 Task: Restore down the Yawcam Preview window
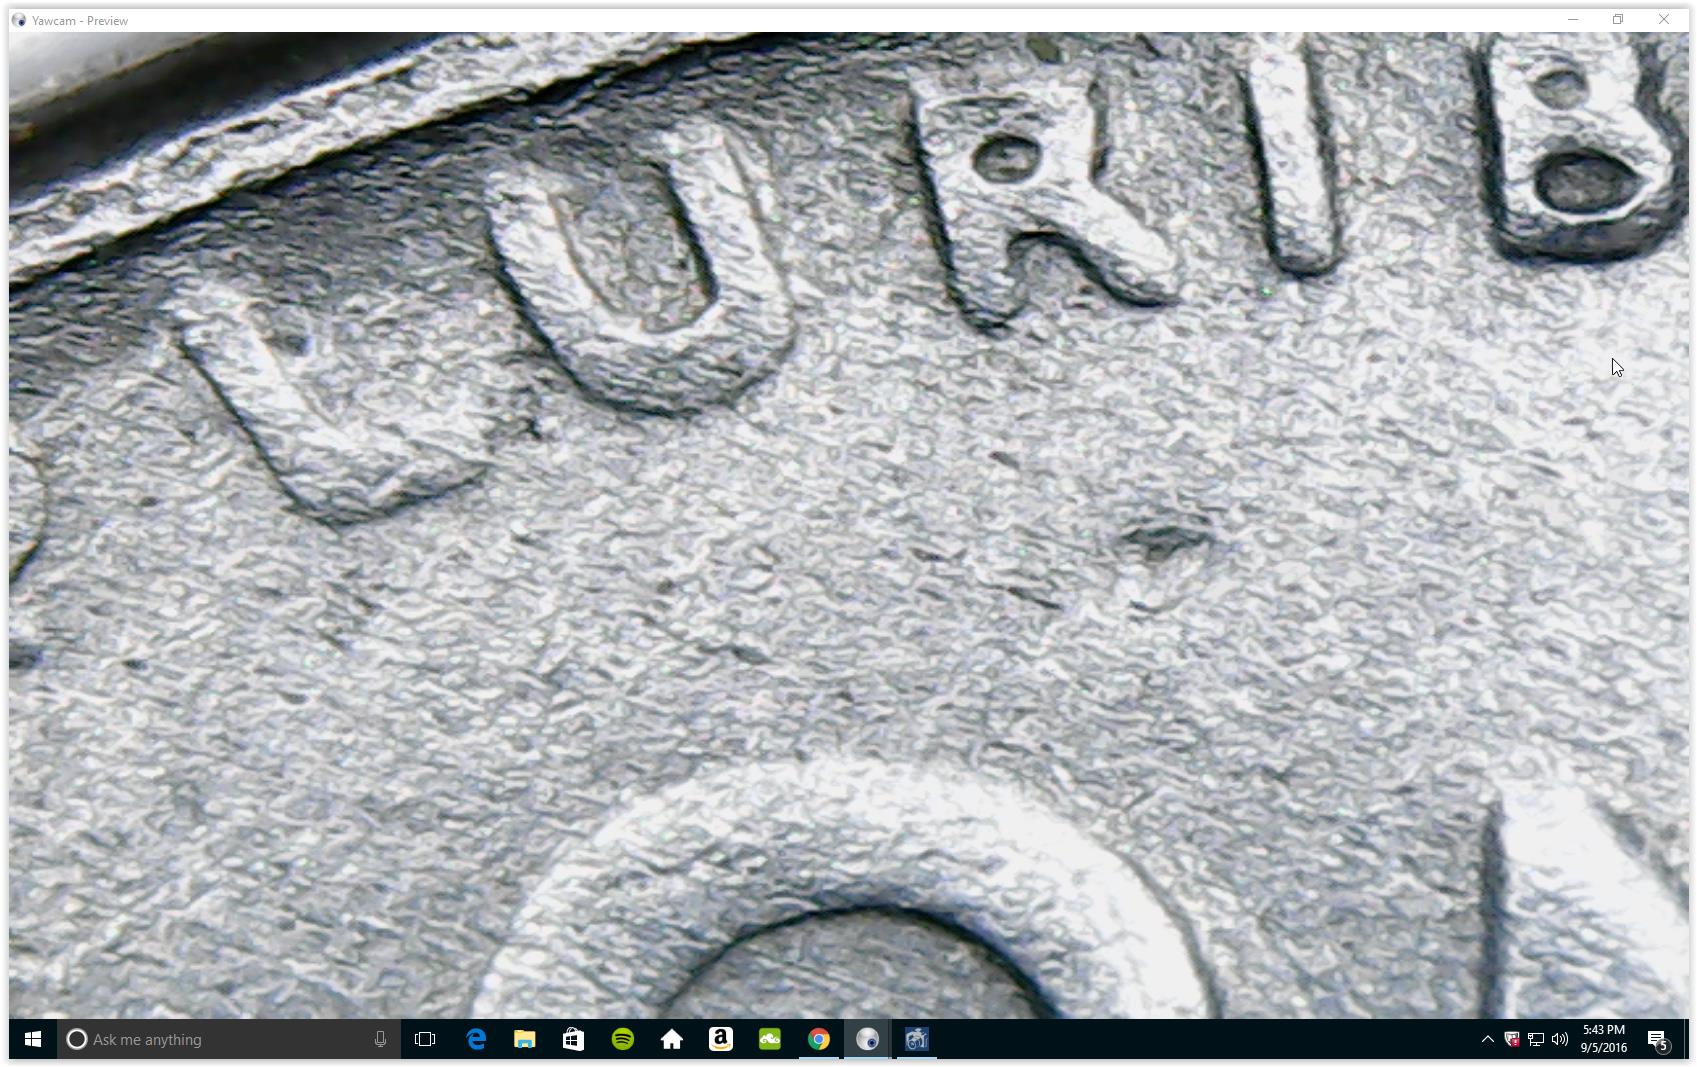pos(1618,20)
